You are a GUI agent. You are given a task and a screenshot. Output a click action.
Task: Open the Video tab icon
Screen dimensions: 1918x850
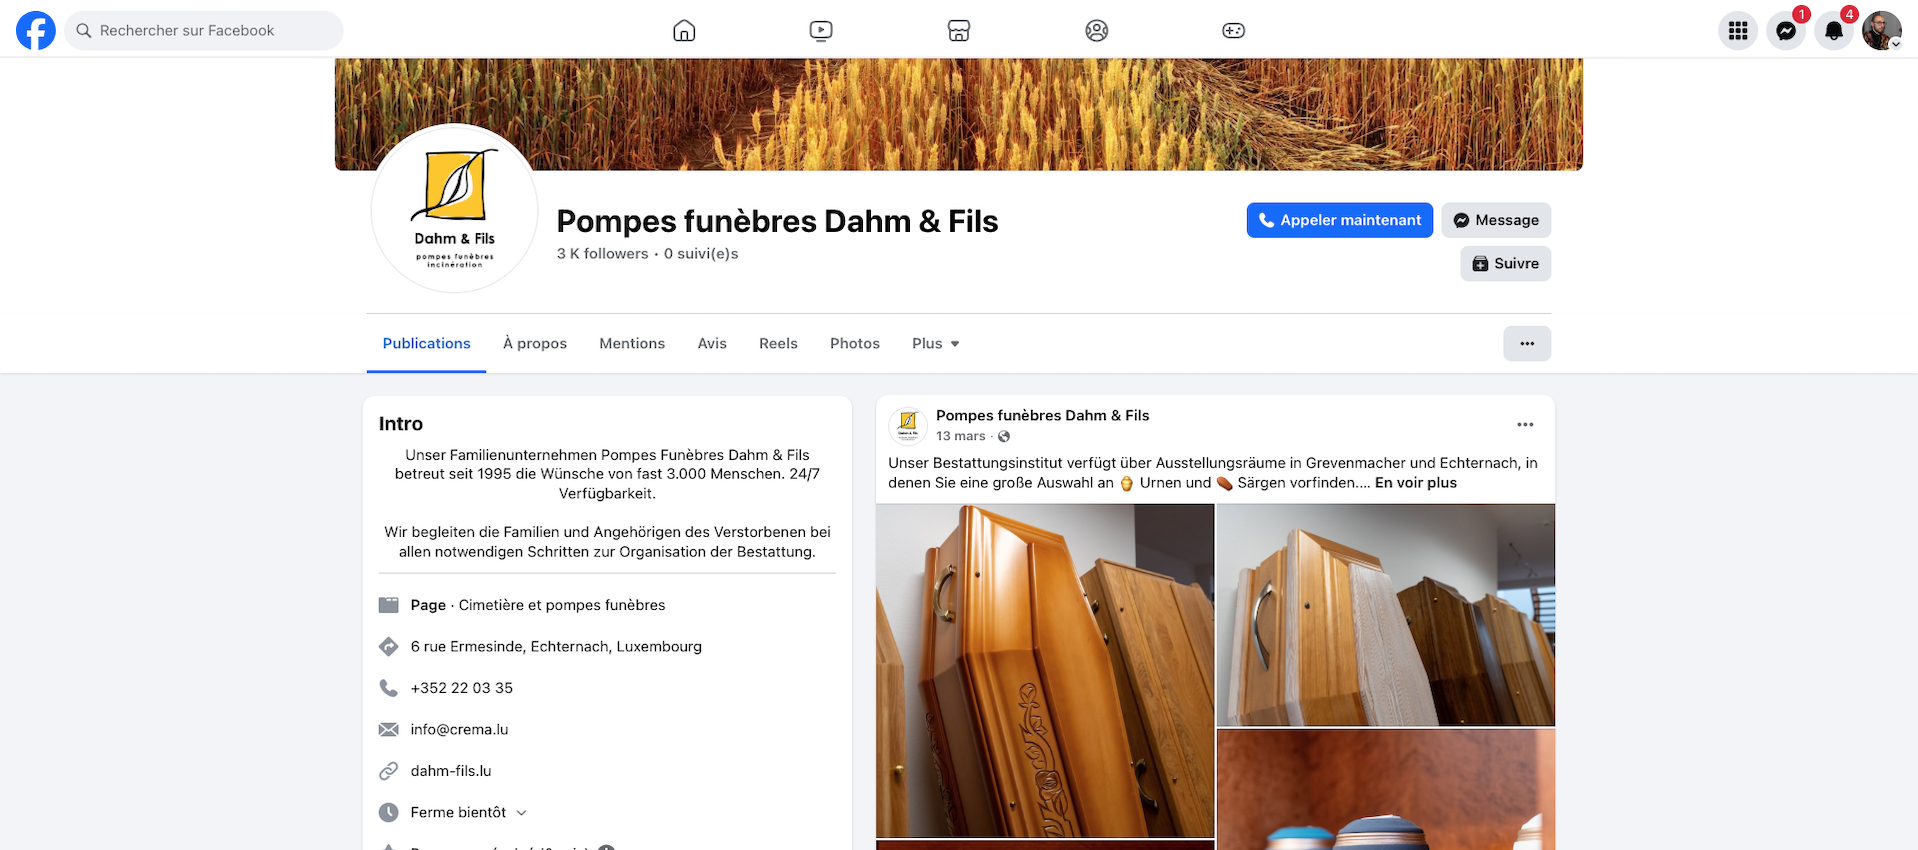click(x=821, y=30)
